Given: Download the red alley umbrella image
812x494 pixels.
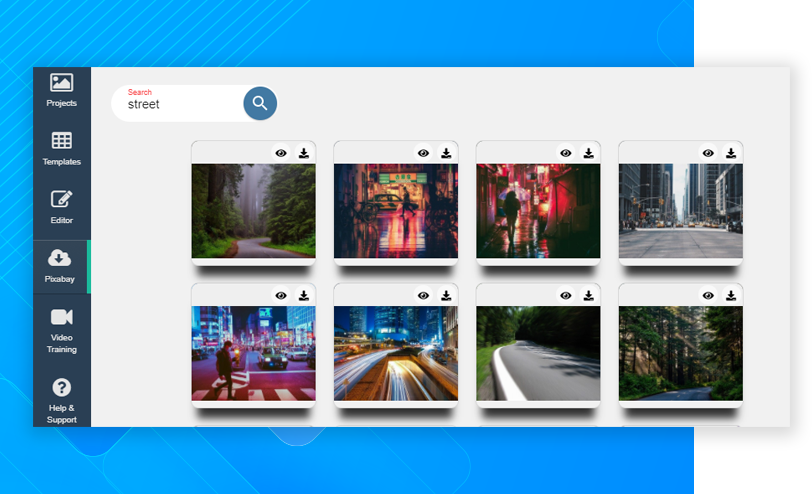Looking at the screenshot, I should [x=588, y=153].
